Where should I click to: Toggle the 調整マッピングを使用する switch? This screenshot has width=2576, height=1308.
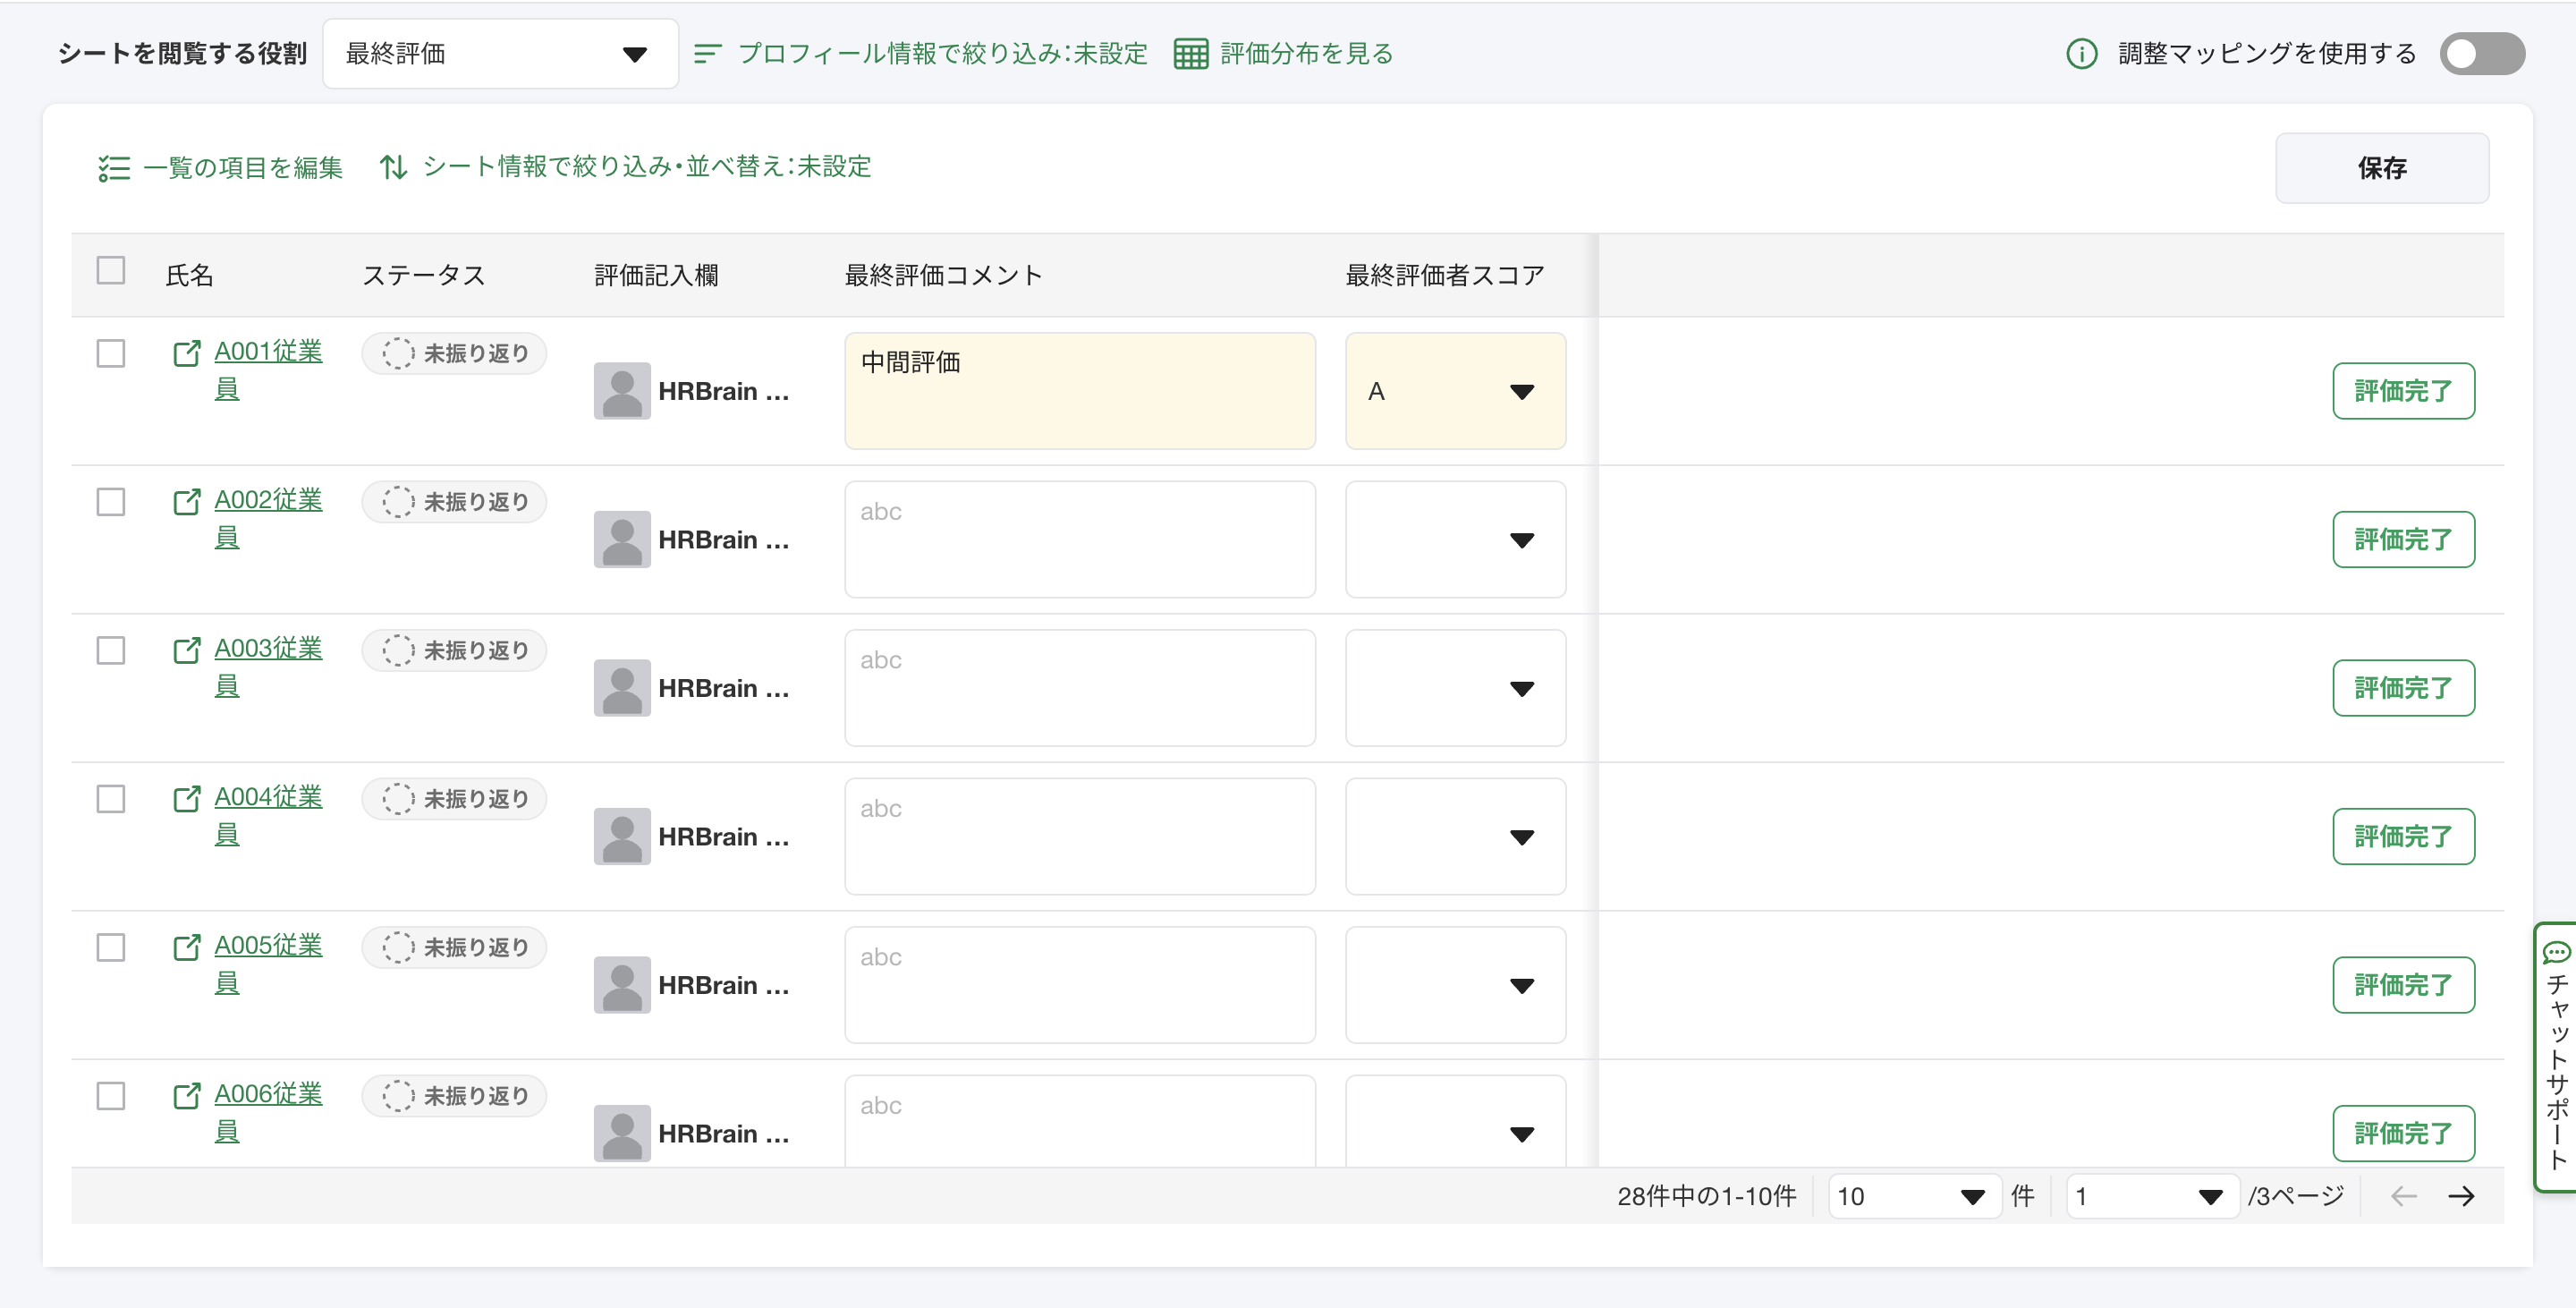(2481, 54)
